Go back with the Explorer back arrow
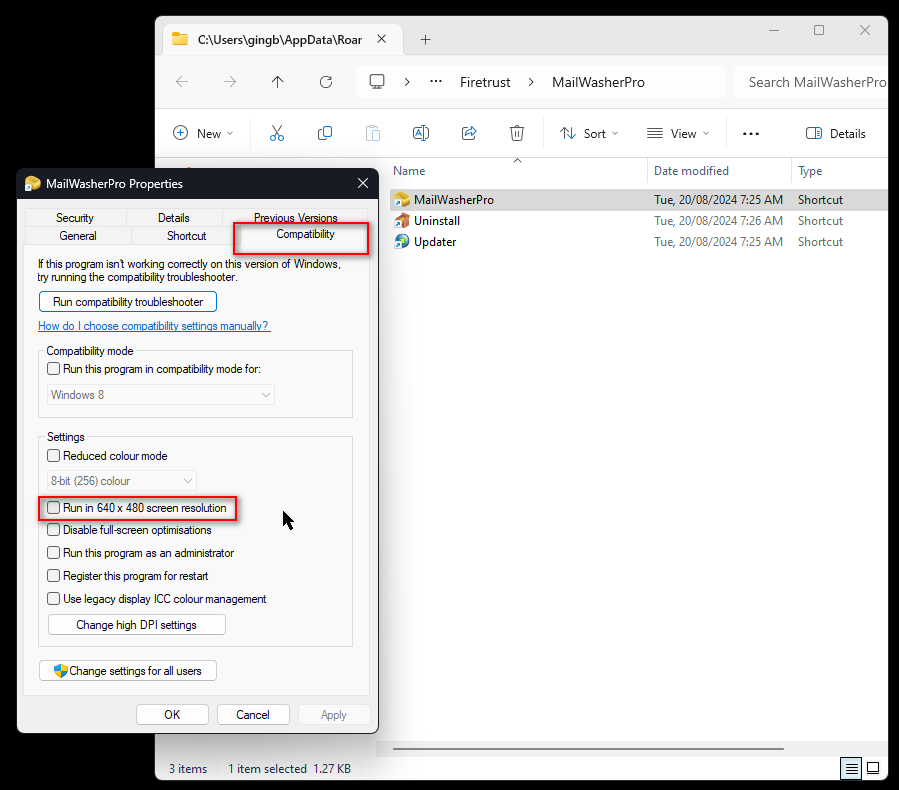Screen dimensions: 899x790 tap(182, 82)
